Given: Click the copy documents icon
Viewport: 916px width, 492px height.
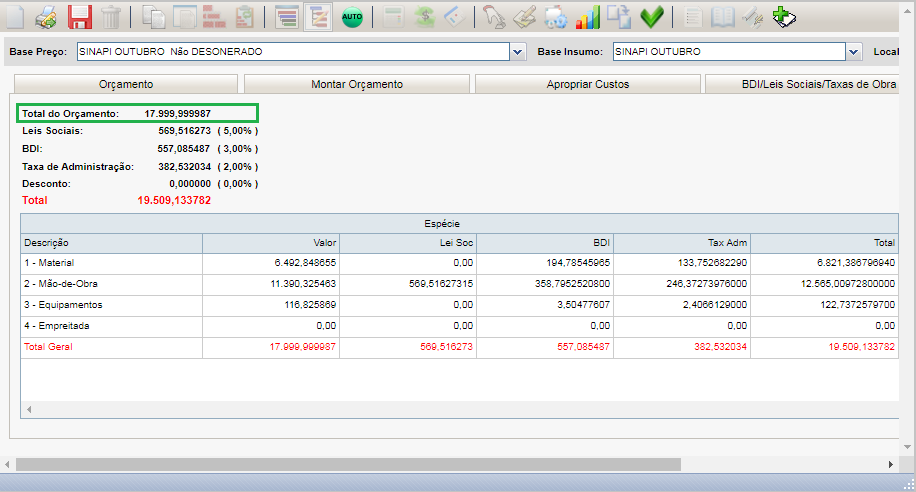Looking at the screenshot, I should click(154, 17).
